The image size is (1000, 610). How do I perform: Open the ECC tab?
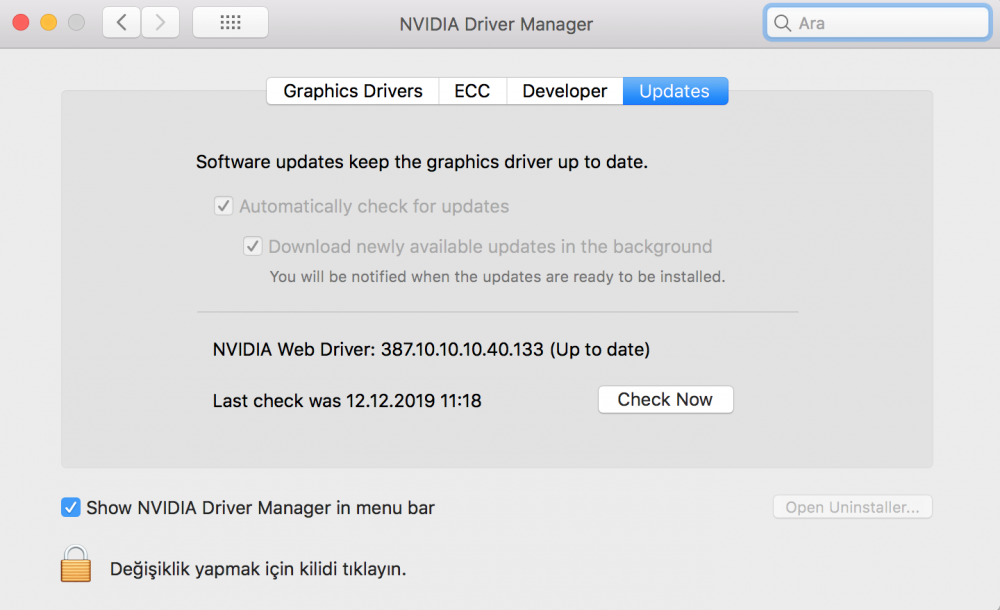(x=473, y=91)
